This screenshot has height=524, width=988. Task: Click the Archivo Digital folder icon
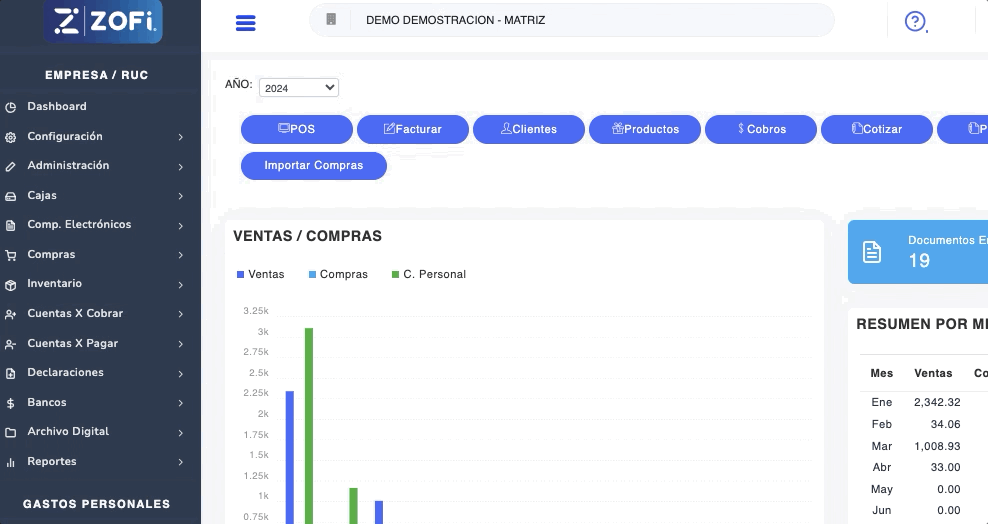point(10,433)
